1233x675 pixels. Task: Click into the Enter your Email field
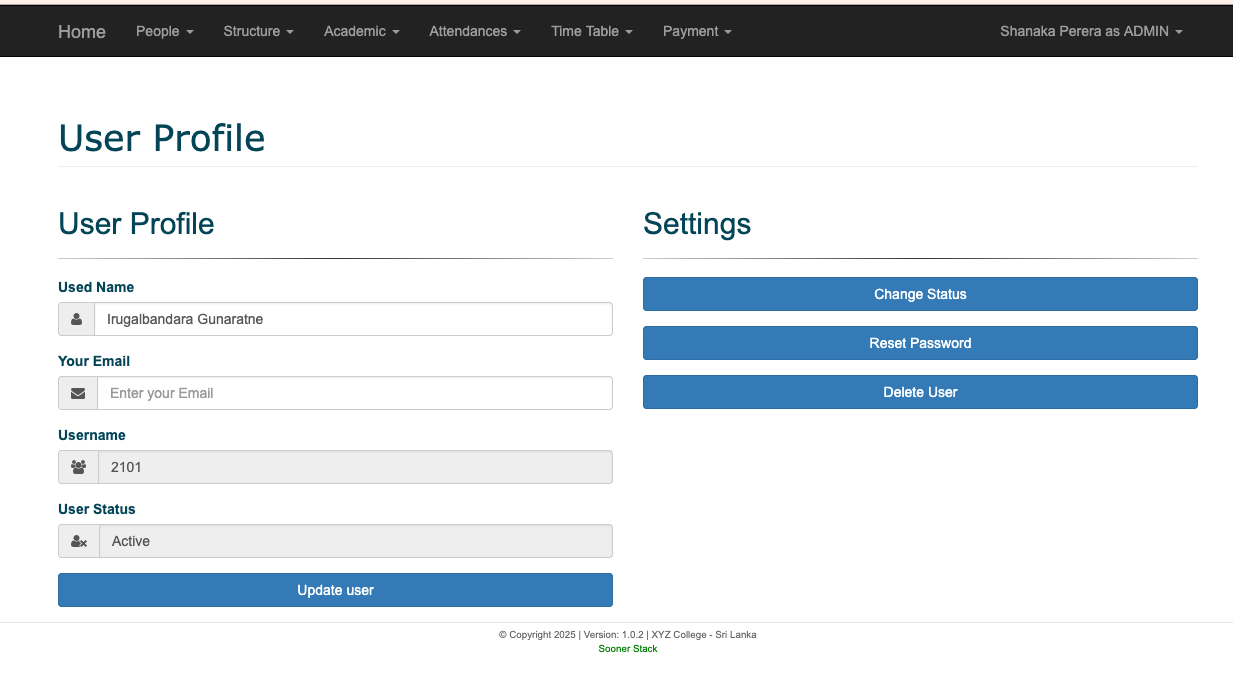tap(354, 393)
